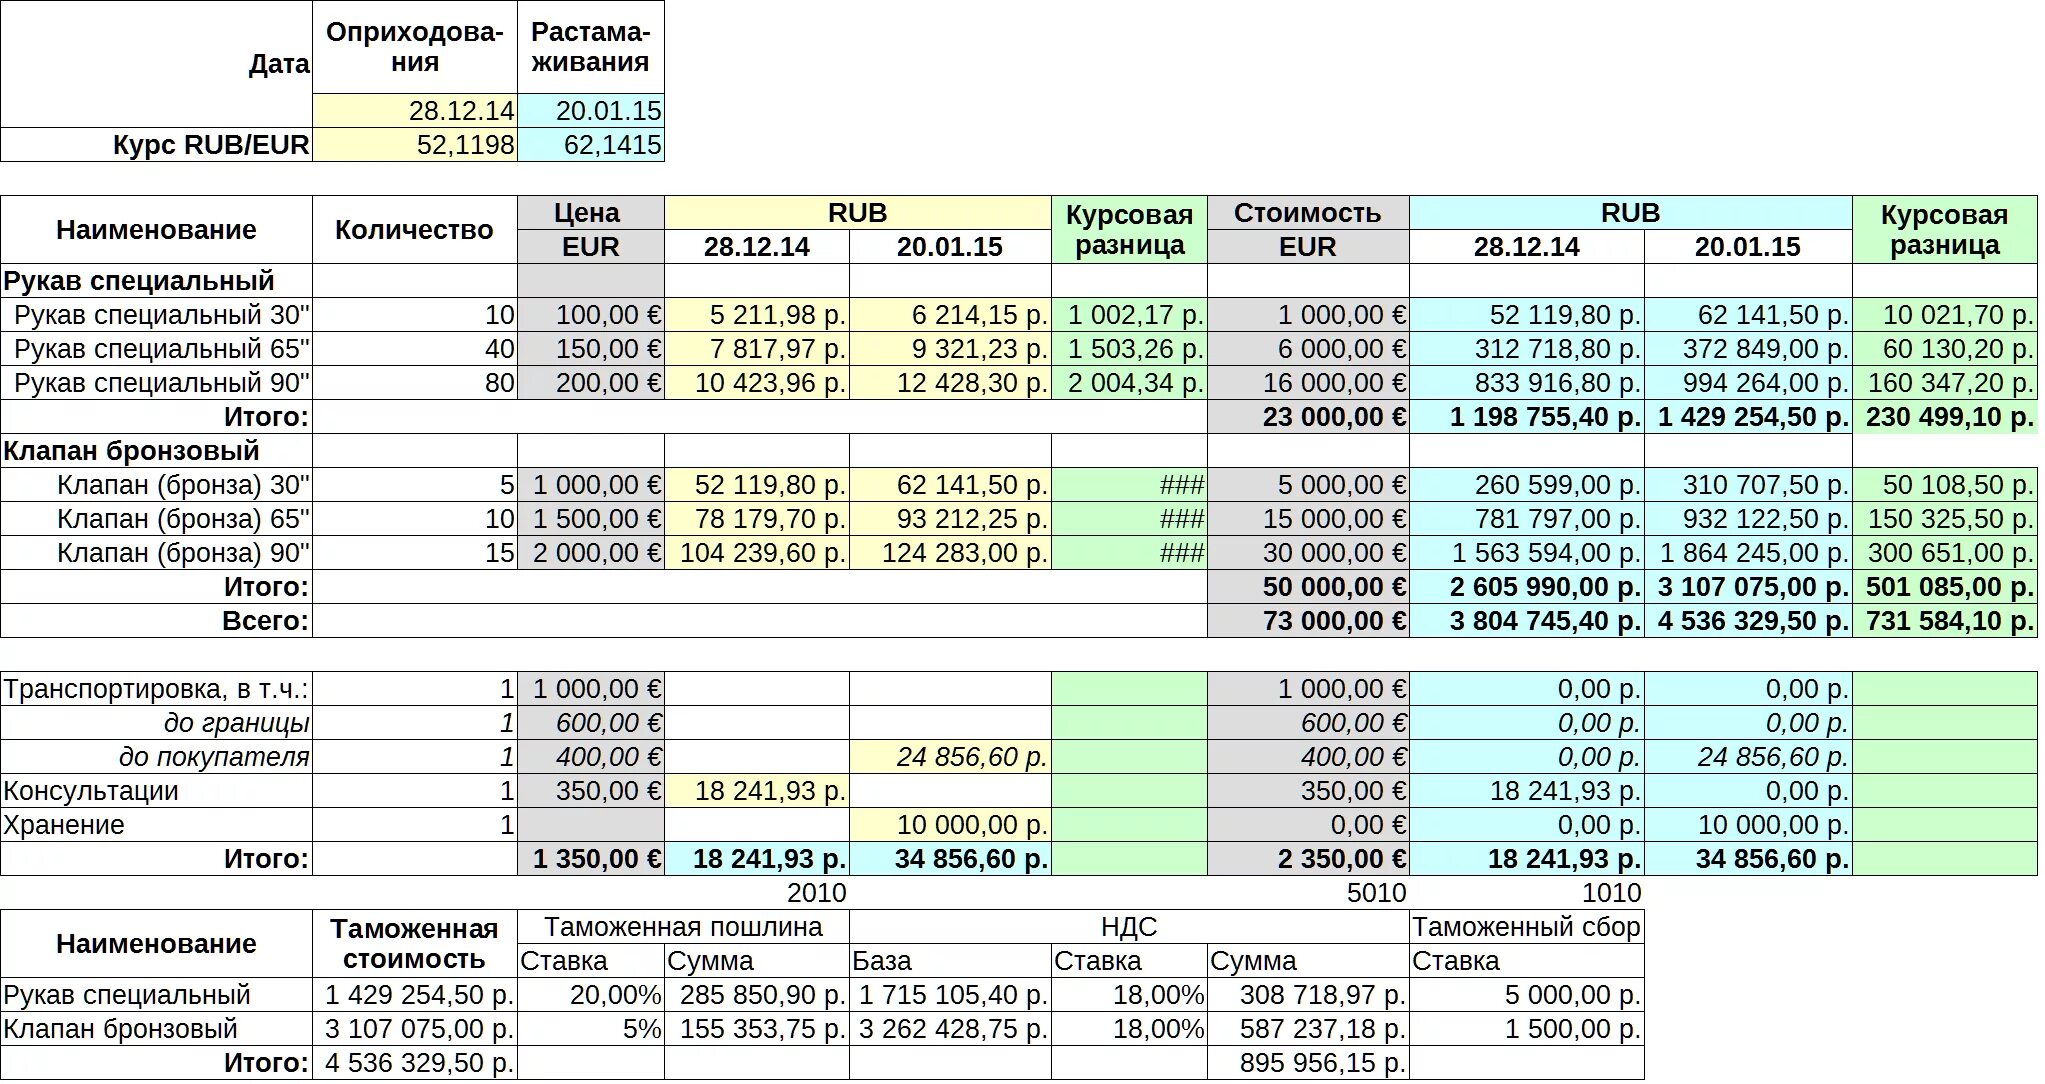This screenshot has width=2045, height=1084.
Task: Click exchange rate cell 62,1415
Action: (x=591, y=145)
